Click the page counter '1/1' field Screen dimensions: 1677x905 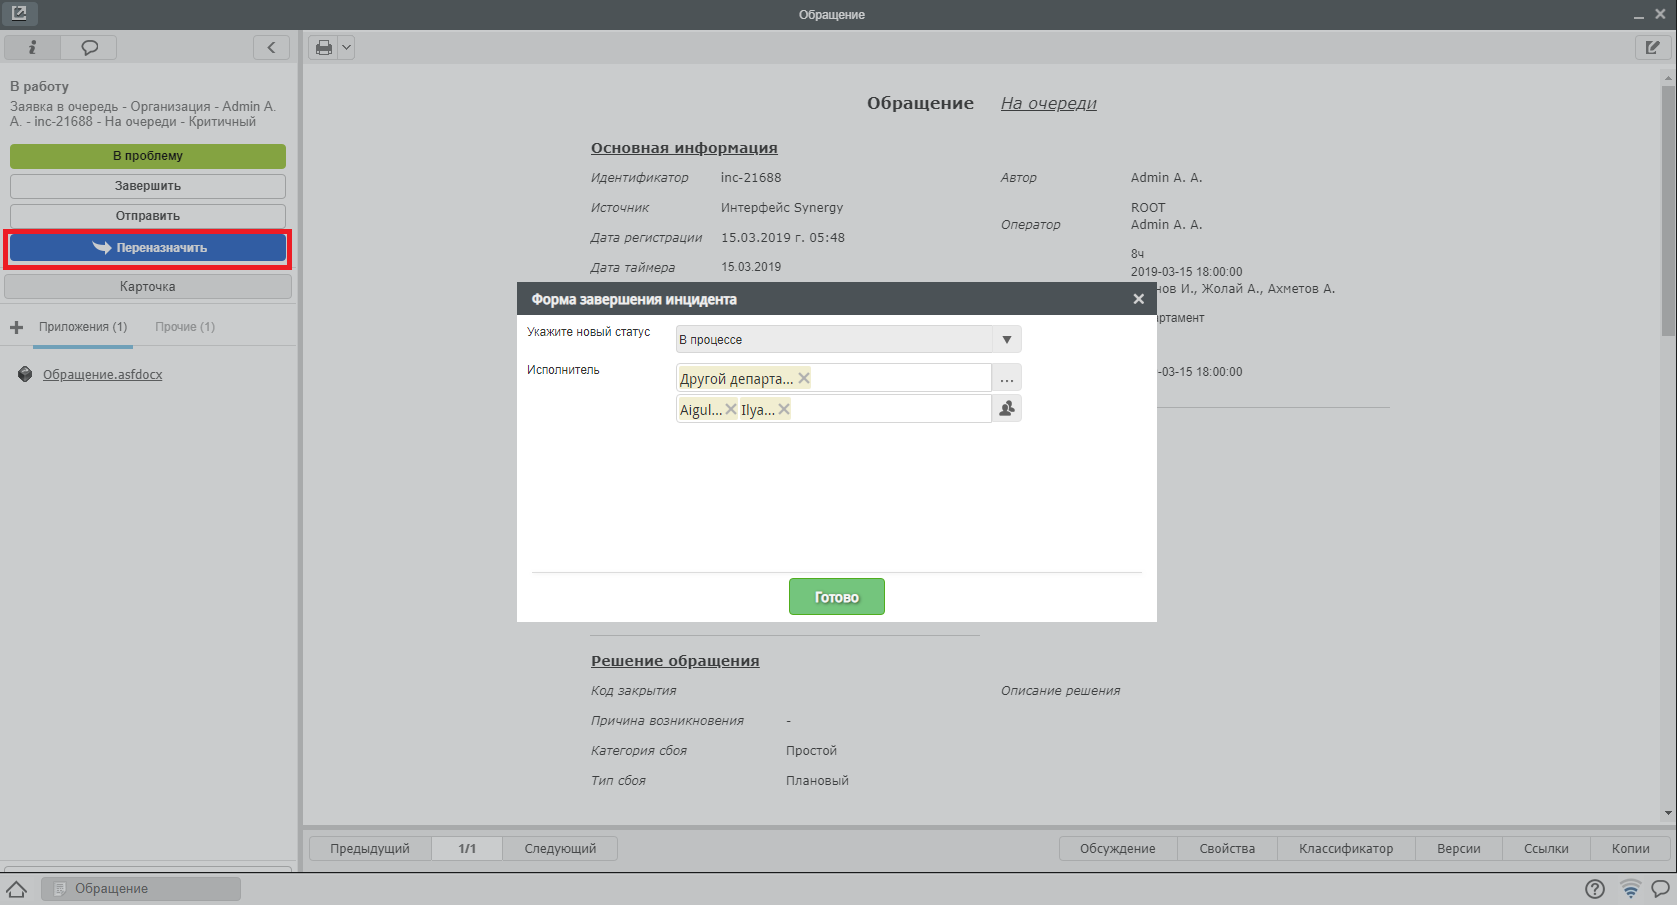467,849
